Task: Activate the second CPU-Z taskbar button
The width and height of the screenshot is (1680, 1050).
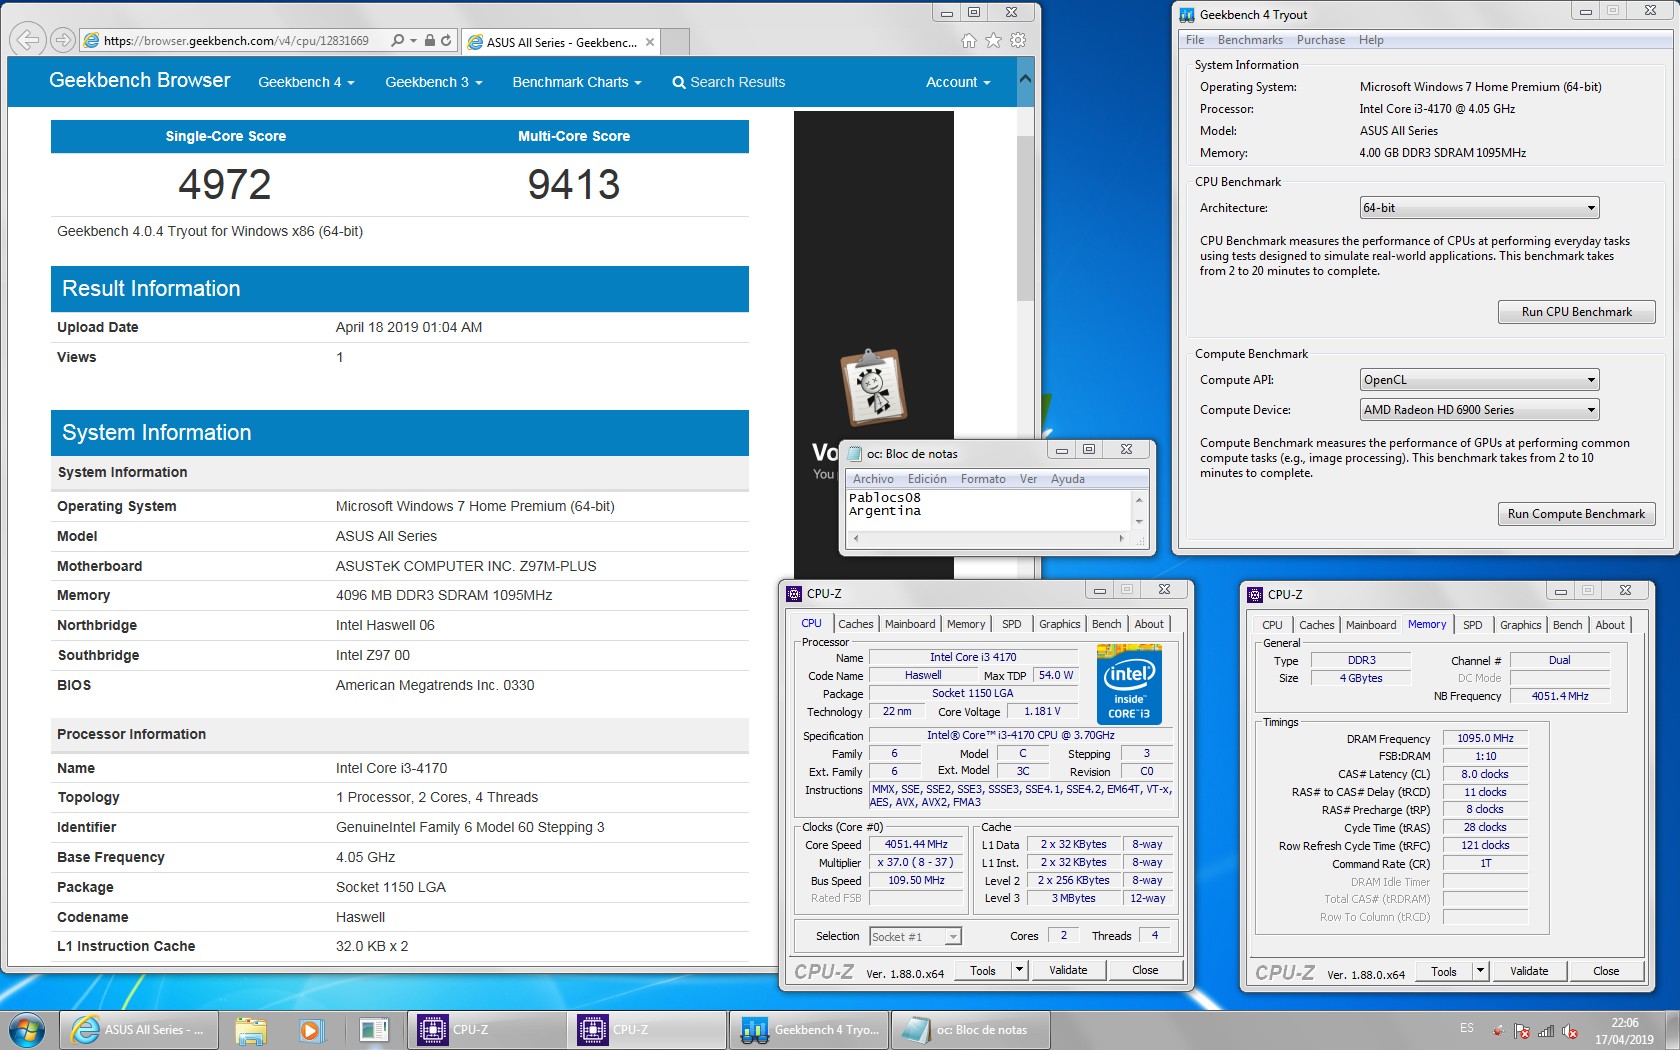Action: pos(647,1030)
